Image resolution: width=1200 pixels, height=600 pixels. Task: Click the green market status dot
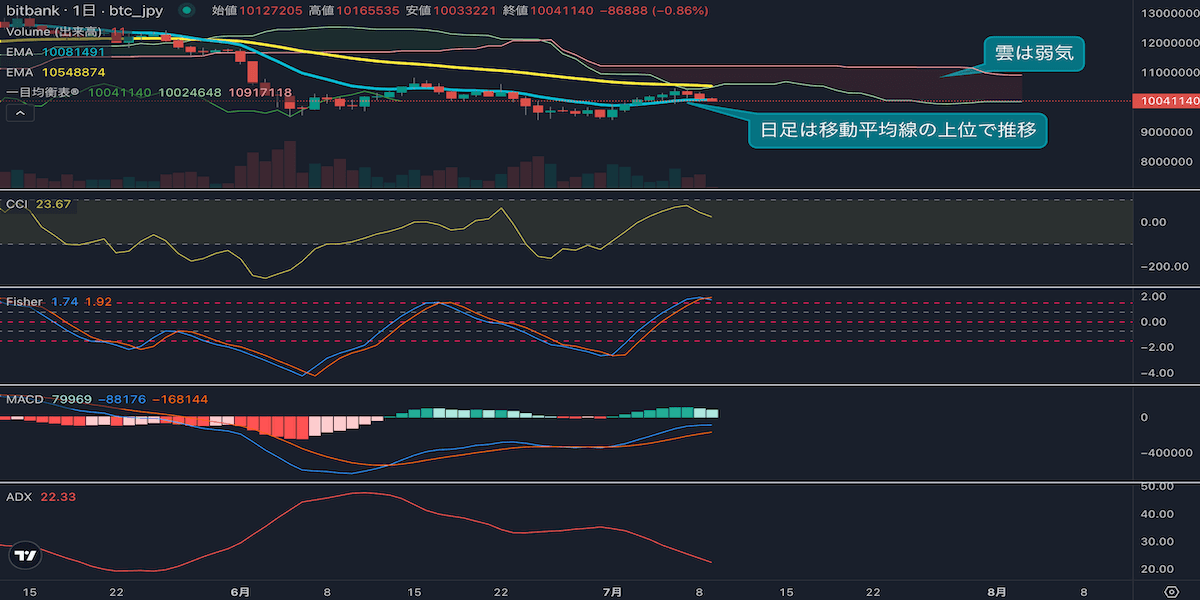(187, 10)
